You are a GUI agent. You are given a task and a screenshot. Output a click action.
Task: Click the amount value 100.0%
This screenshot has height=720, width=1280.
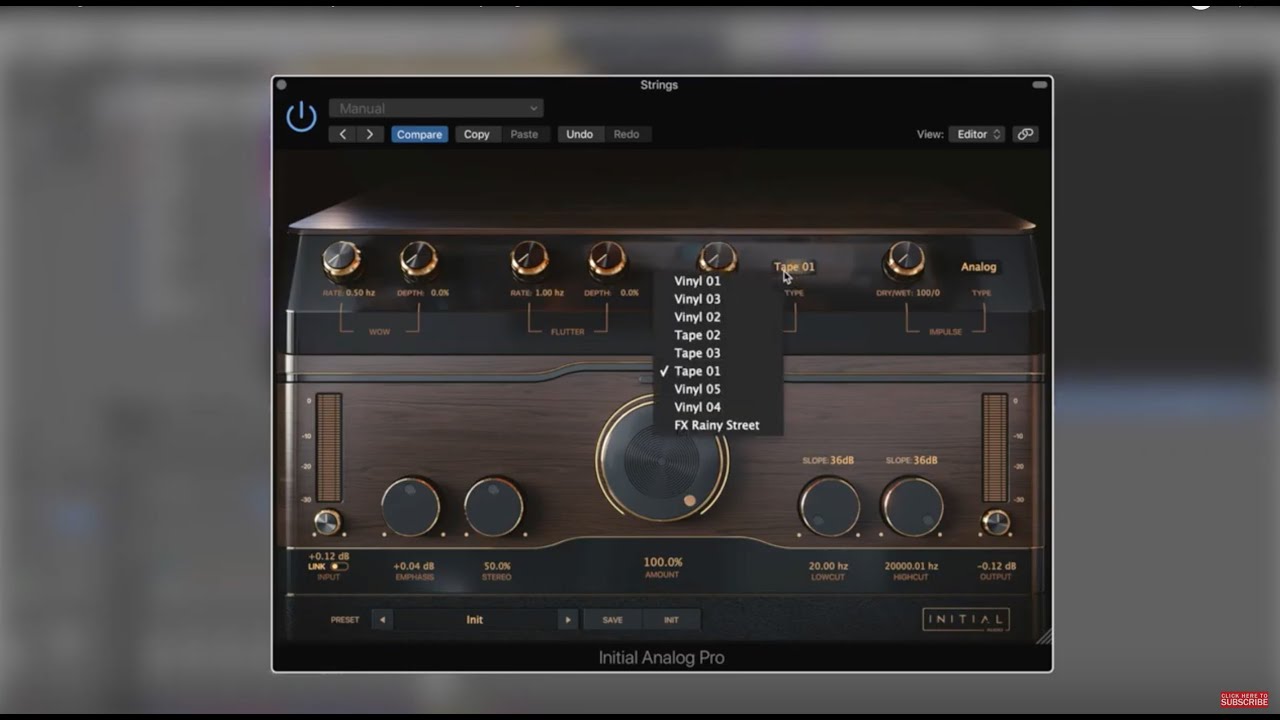click(x=663, y=562)
